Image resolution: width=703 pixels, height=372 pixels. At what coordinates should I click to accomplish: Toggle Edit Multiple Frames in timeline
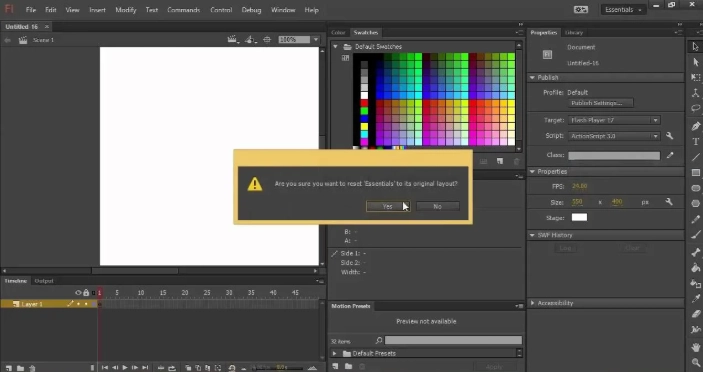click(x=208, y=368)
